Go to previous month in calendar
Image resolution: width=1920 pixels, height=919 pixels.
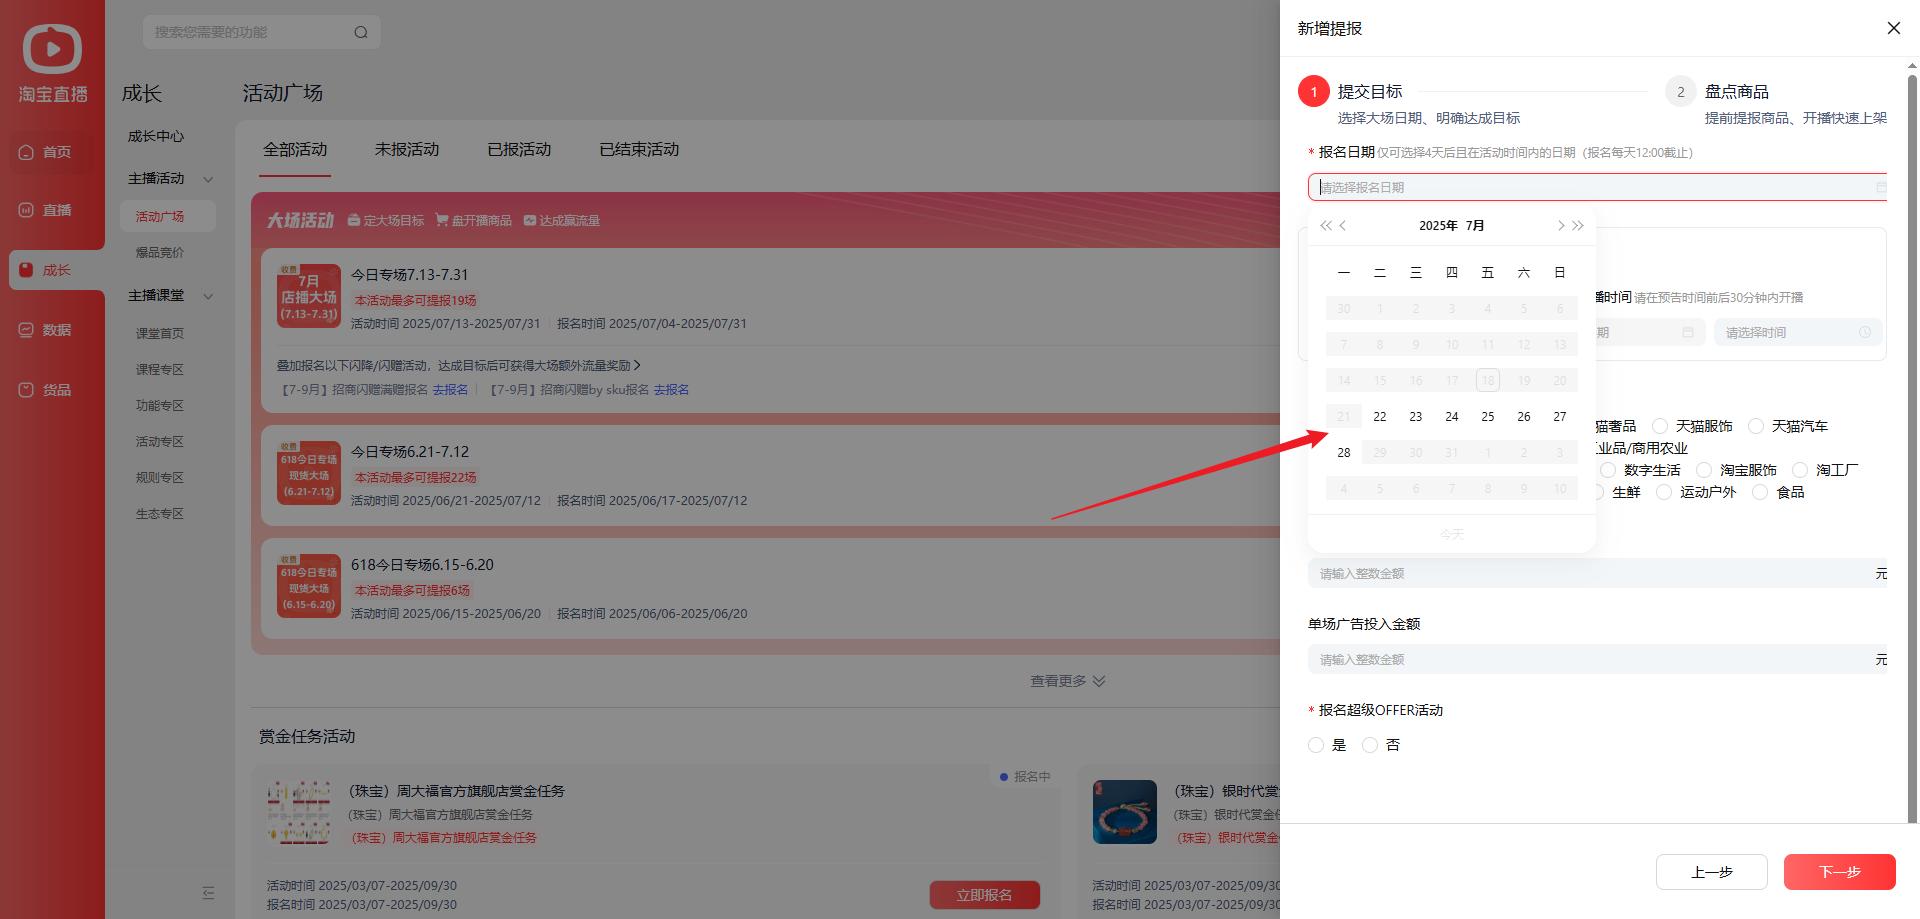(x=1343, y=226)
